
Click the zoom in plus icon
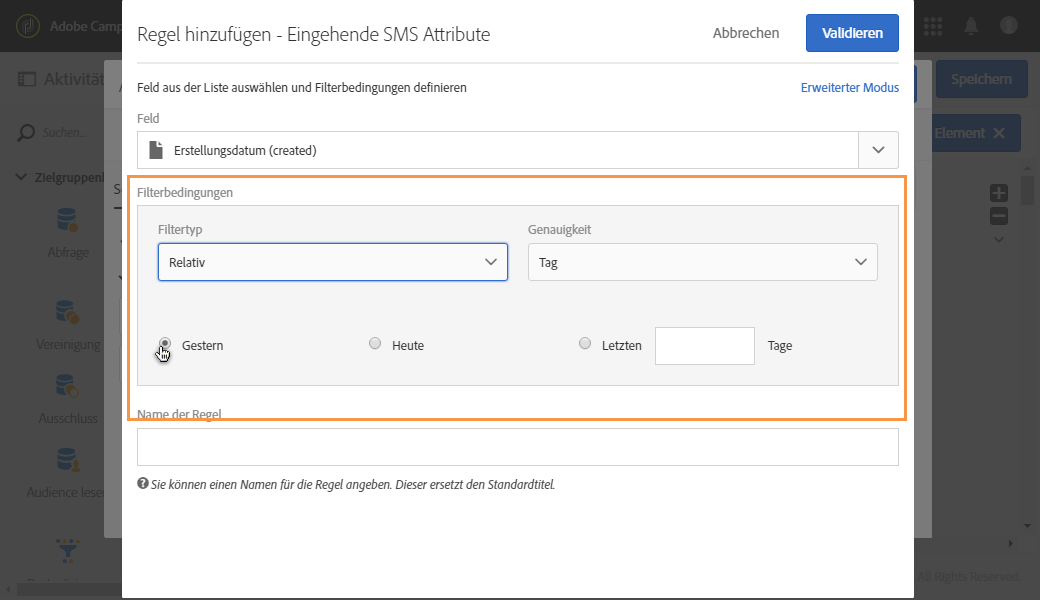[x=998, y=193]
